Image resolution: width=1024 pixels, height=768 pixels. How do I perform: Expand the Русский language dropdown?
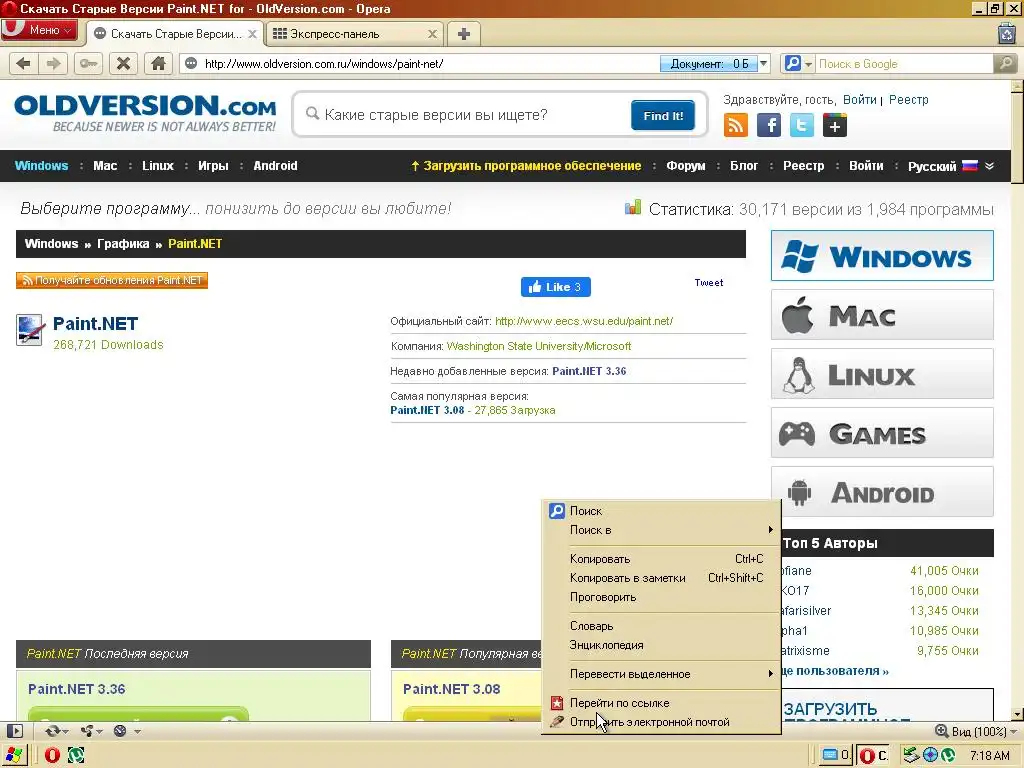click(951, 166)
